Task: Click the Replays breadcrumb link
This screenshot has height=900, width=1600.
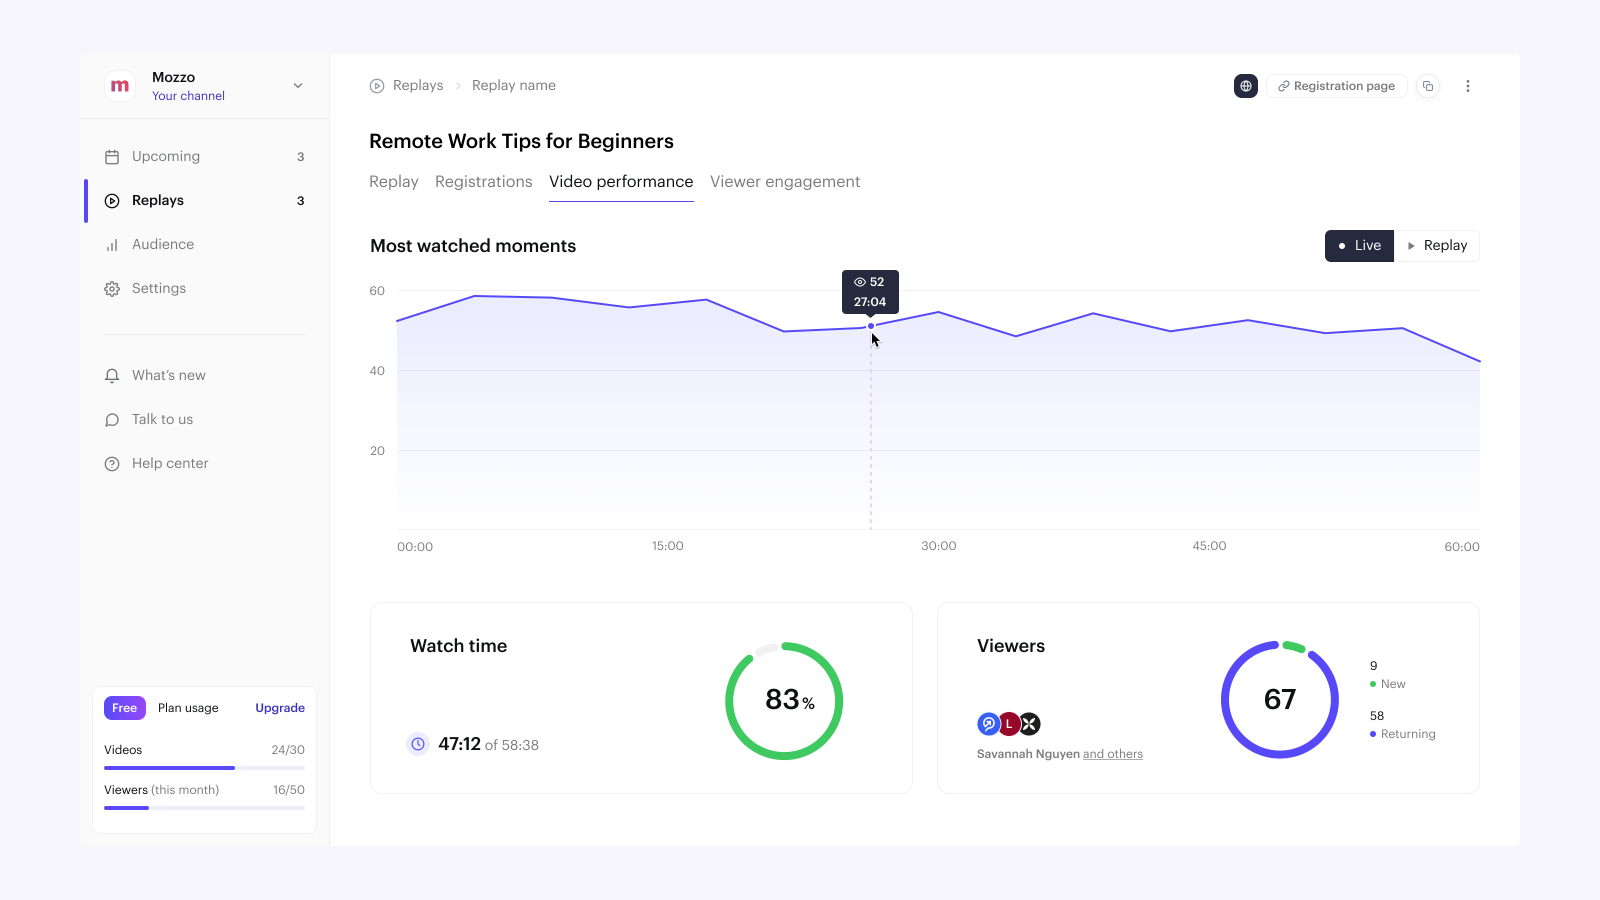Action: (417, 85)
